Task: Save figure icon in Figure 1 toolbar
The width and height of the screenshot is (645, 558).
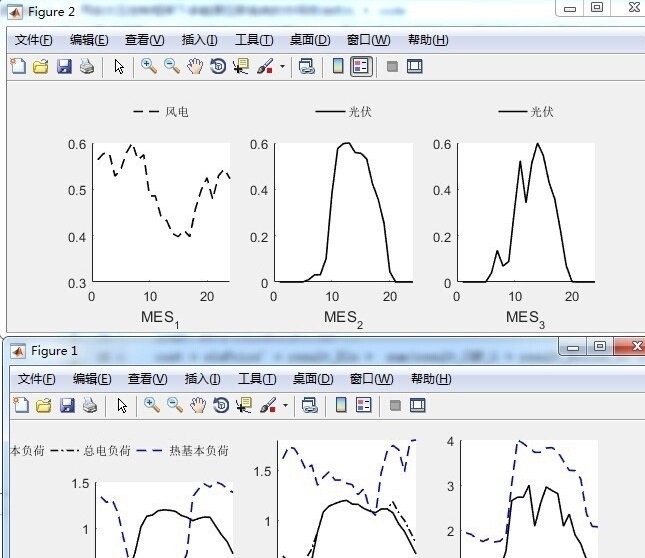Action: [67, 405]
